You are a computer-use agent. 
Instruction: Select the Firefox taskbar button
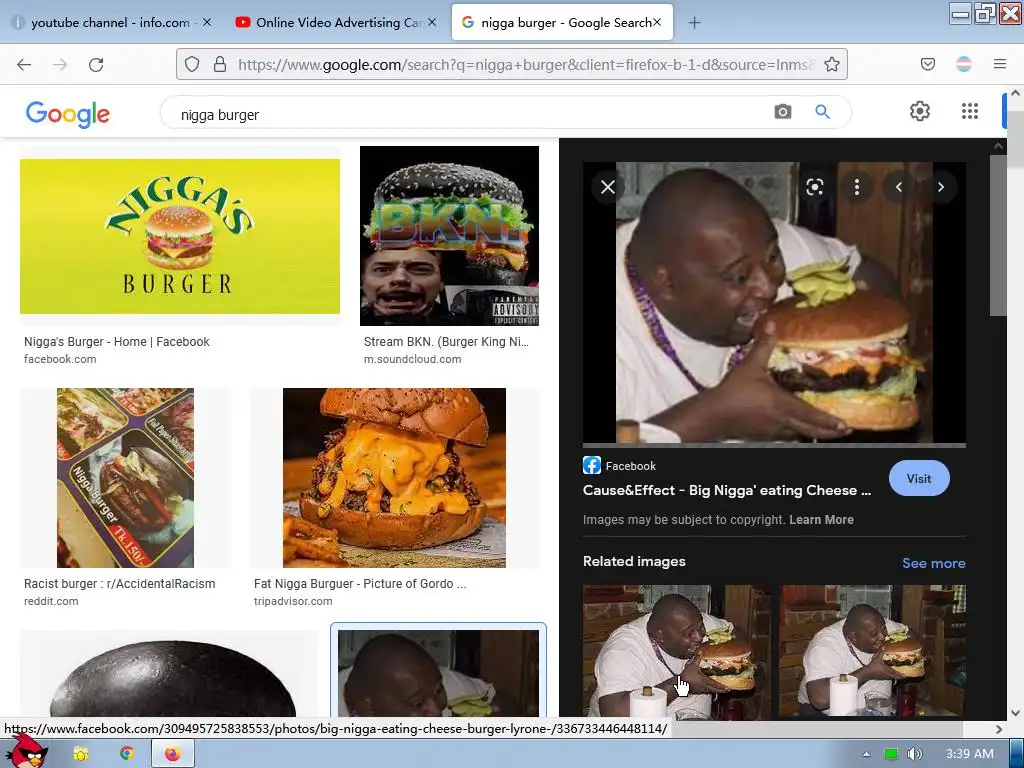(x=172, y=754)
